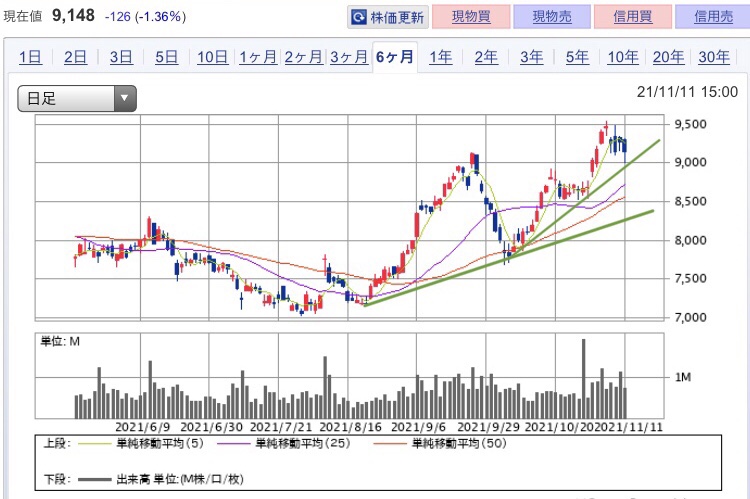Click the 現物売 button

[552, 17]
